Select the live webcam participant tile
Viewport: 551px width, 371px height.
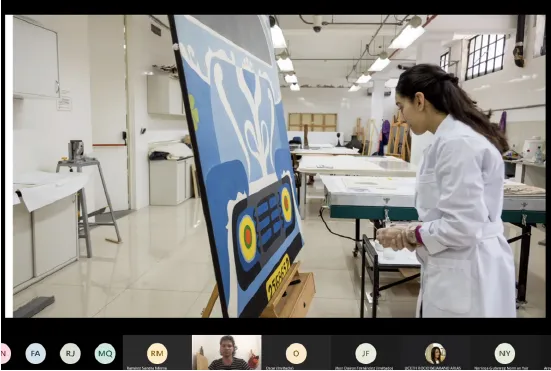coord(227,352)
